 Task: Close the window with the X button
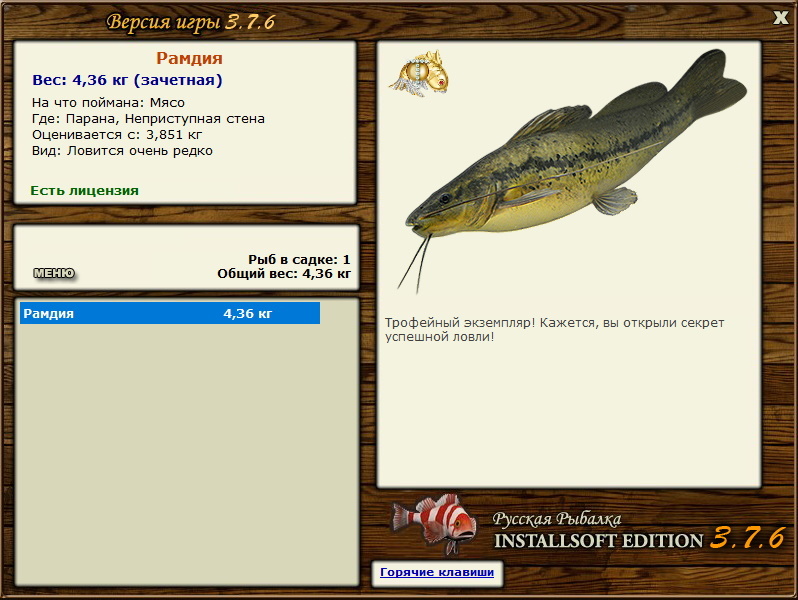click(x=780, y=18)
